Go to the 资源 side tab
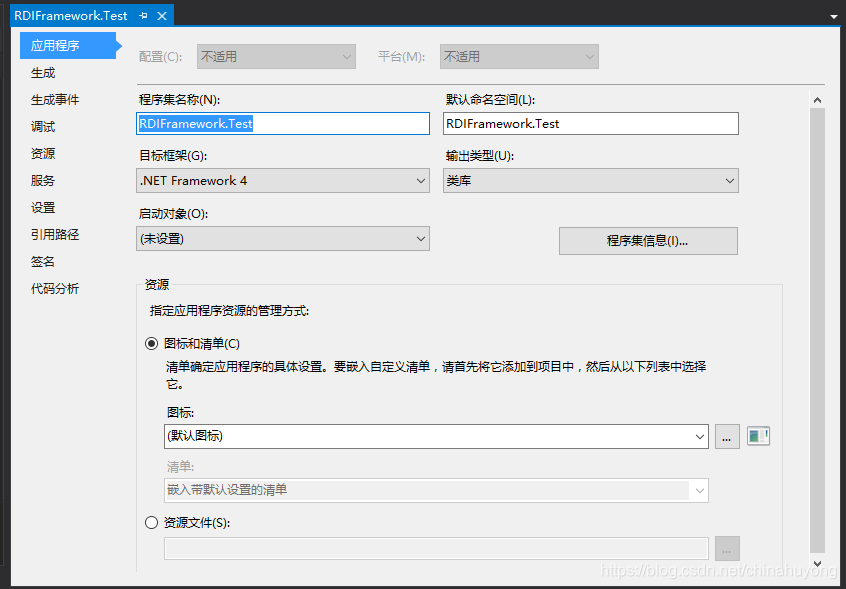 click(x=43, y=154)
